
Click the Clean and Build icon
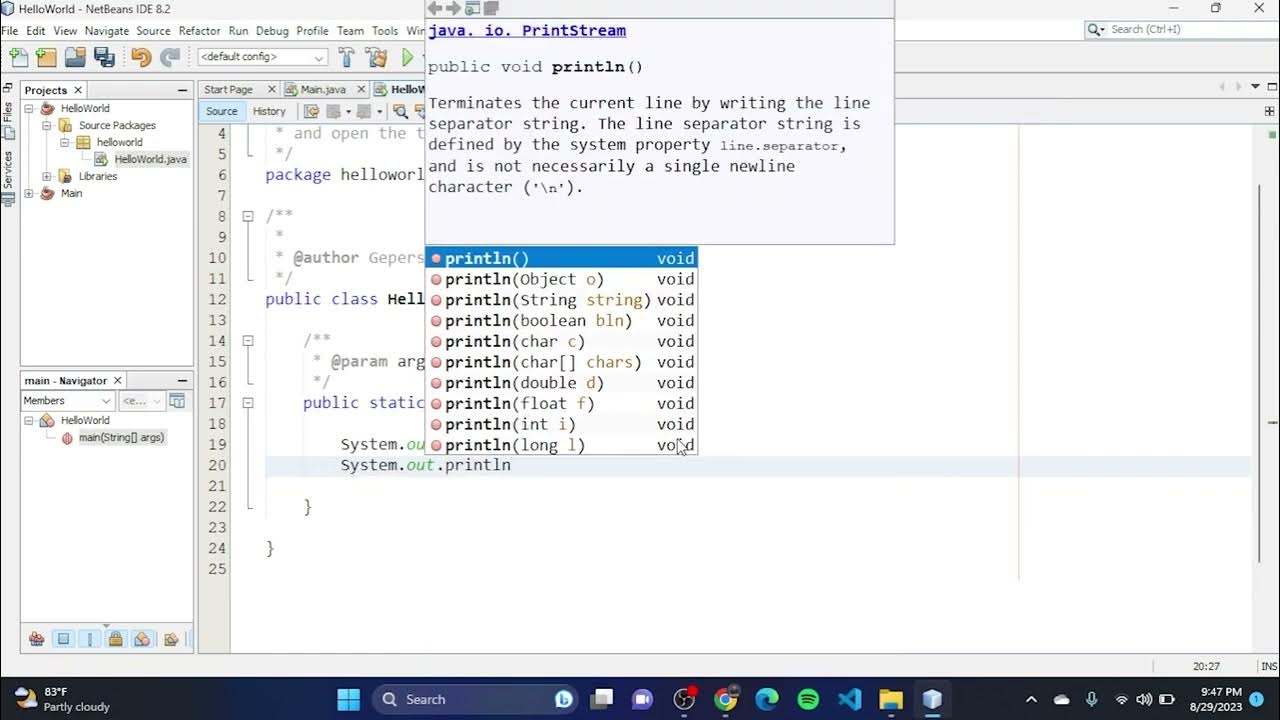pyautogui.click(x=376, y=57)
